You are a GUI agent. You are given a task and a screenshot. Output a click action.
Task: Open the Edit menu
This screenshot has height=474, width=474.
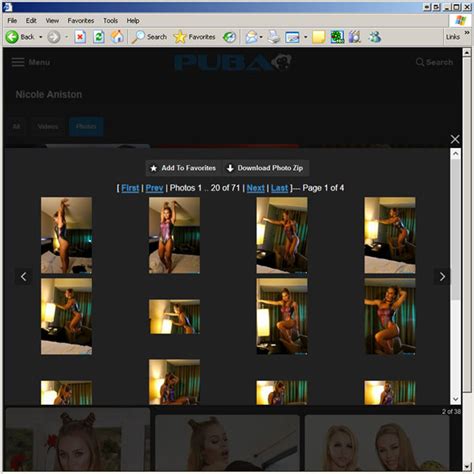[31, 21]
